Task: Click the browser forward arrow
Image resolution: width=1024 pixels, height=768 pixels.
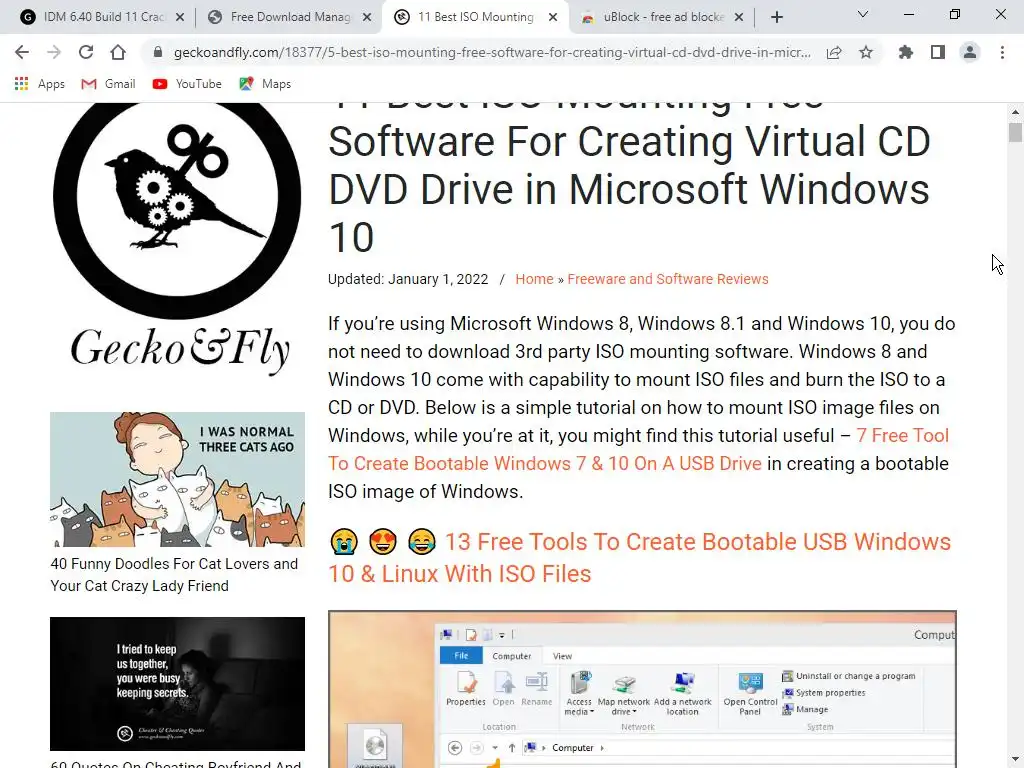Action: pyautogui.click(x=54, y=52)
